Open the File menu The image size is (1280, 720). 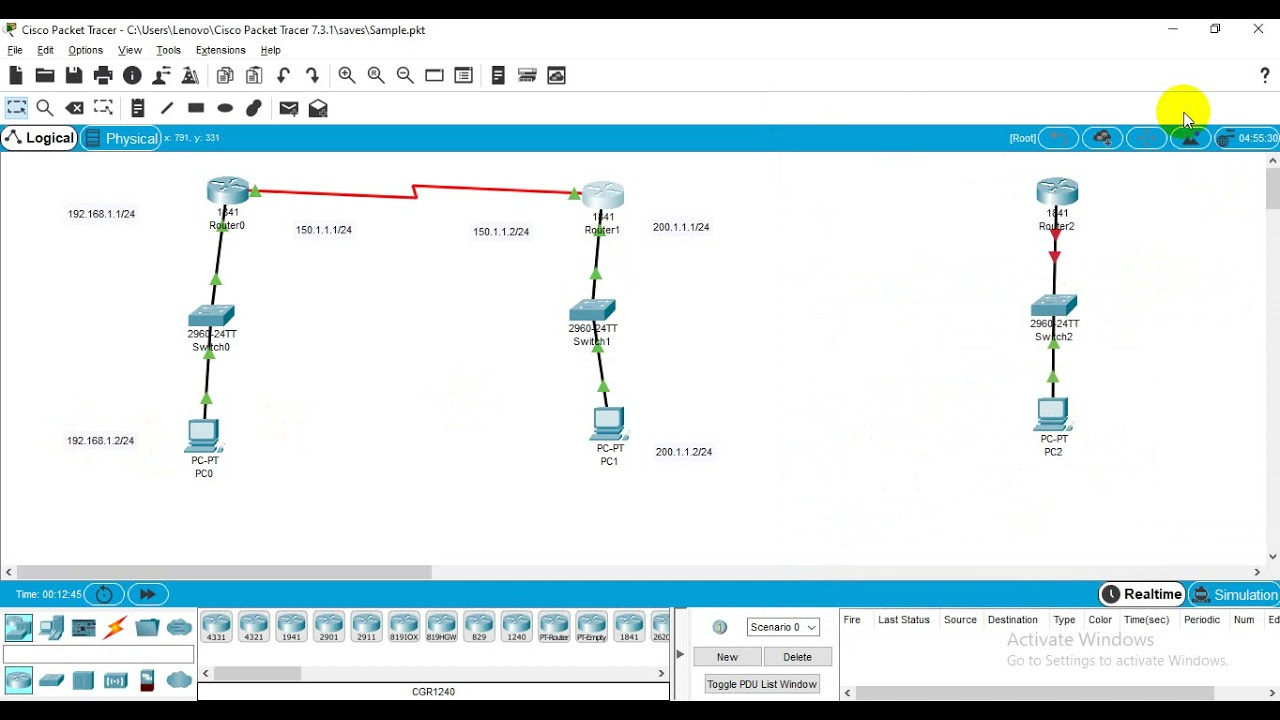15,50
